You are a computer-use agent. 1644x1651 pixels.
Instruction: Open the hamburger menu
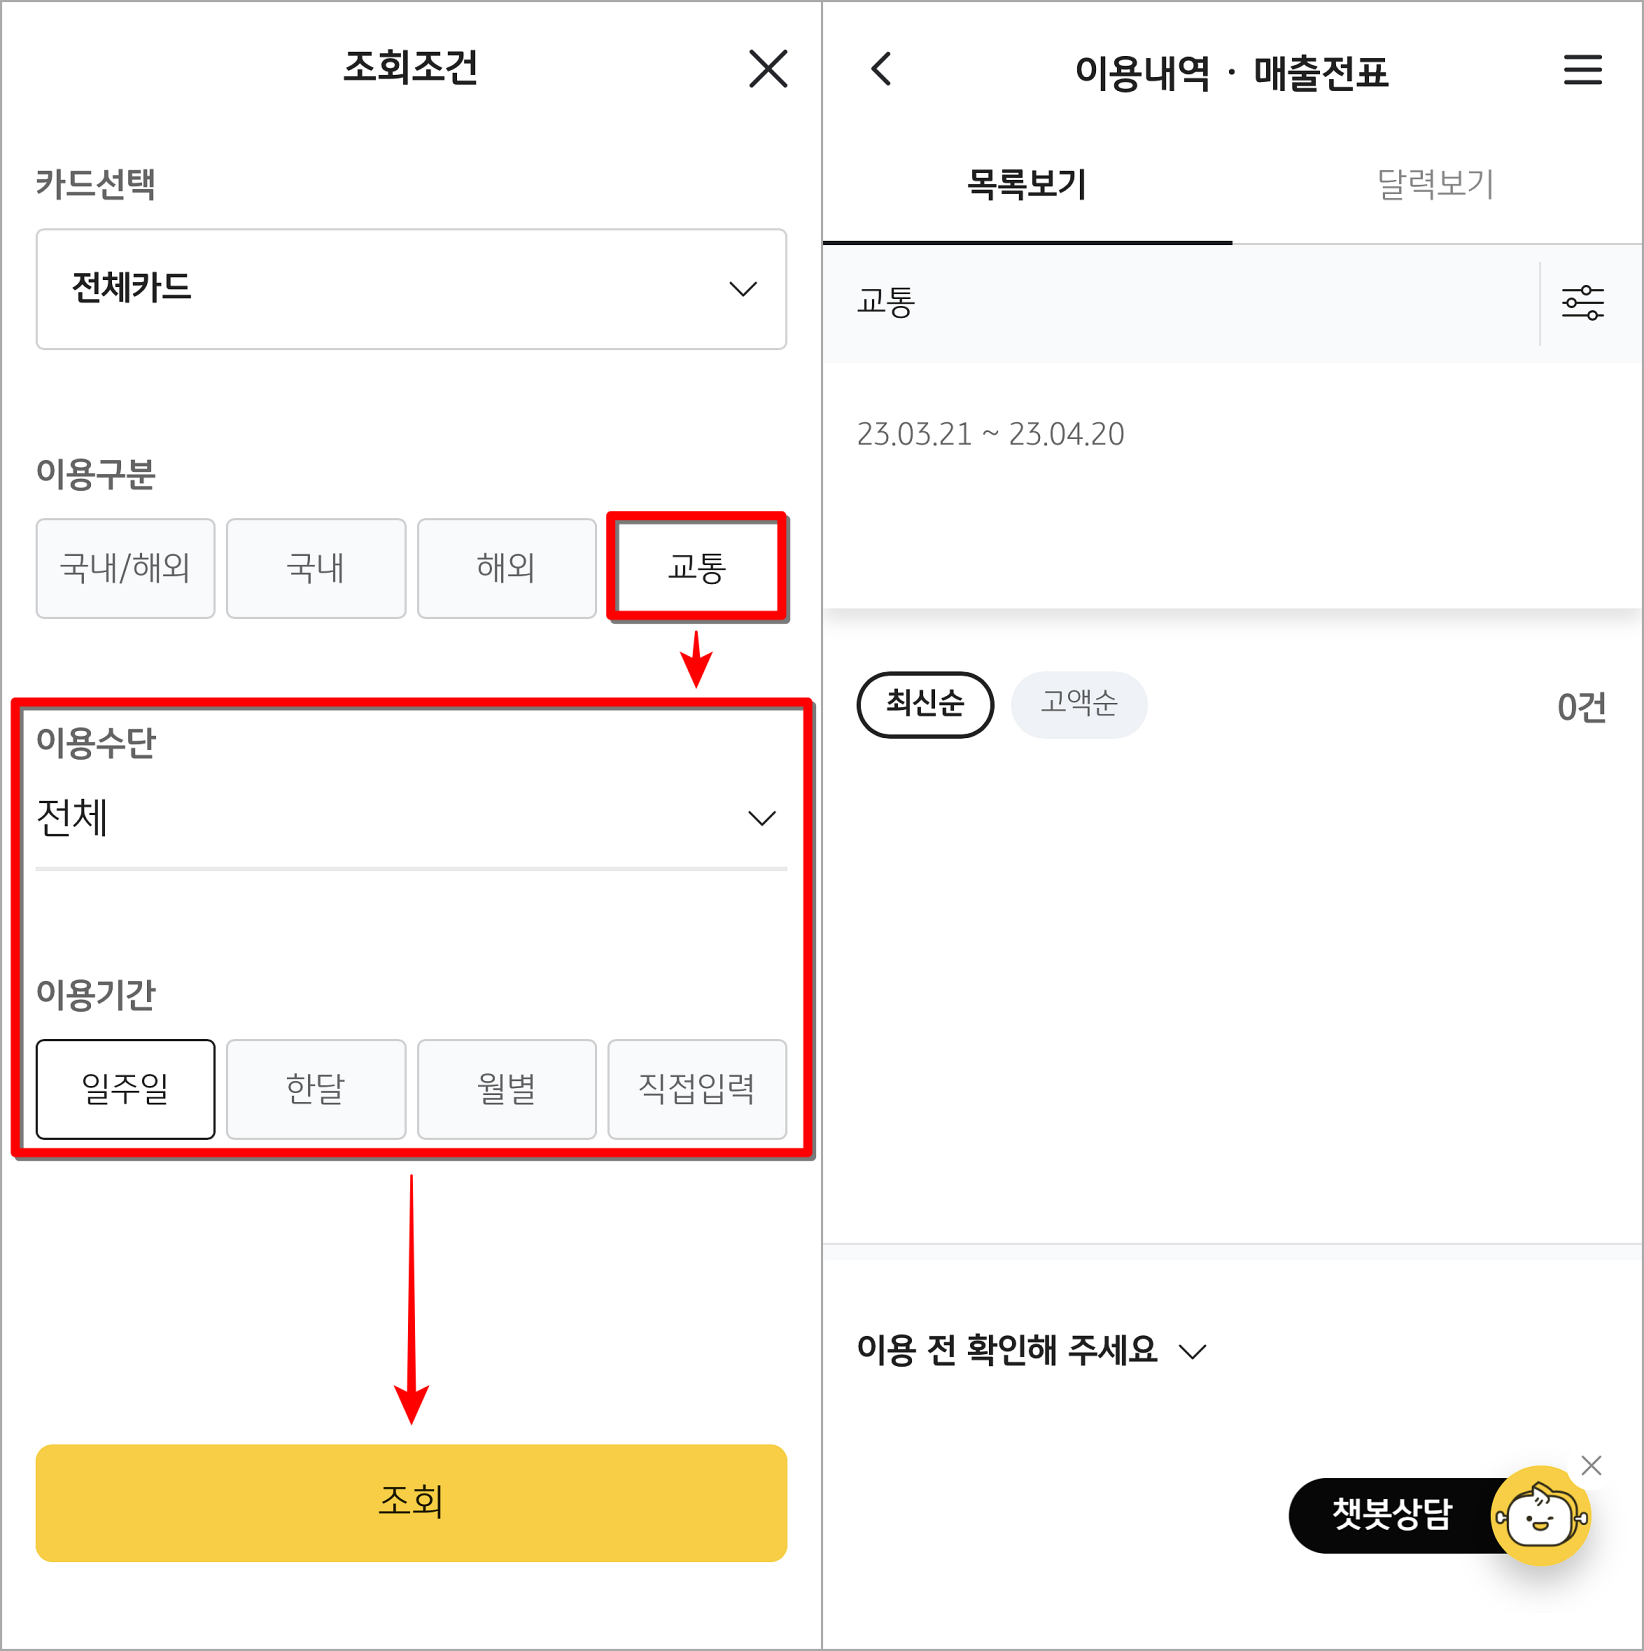[1583, 70]
